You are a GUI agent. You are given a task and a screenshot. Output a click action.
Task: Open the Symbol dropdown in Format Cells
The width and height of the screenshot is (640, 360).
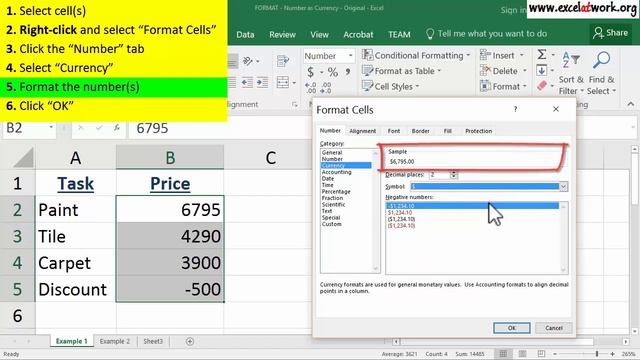[563, 187]
